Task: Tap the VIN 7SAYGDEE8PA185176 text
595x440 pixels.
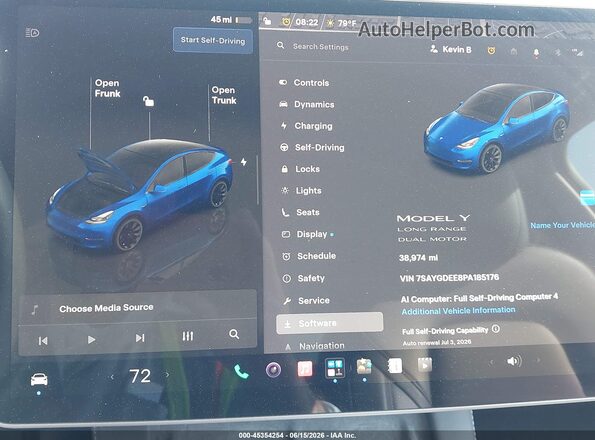Action: pyautogui.click(x=449, y=278)
